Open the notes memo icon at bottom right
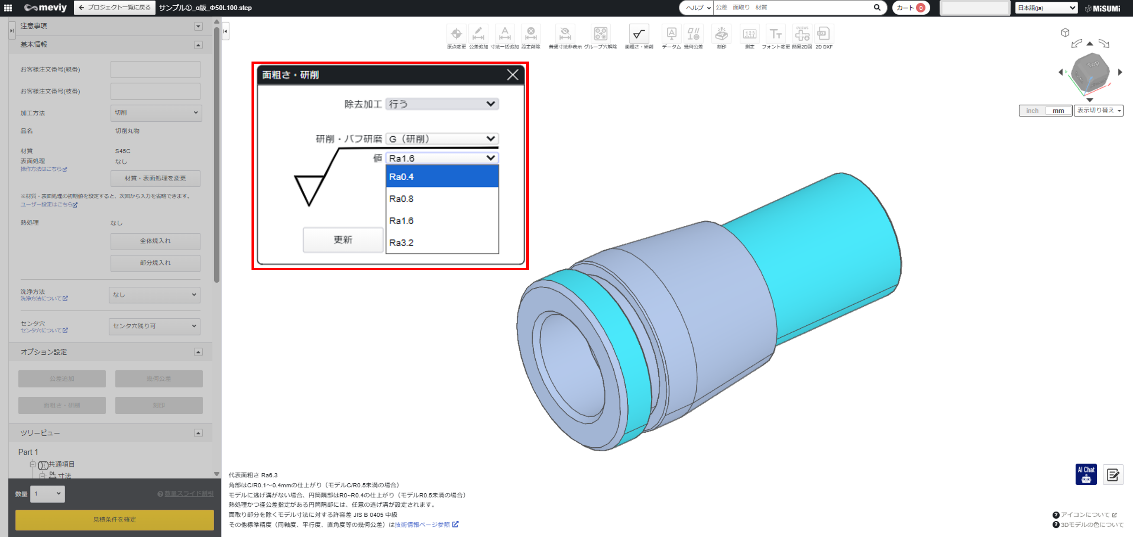Screen dimensions: 1133x537 coord(1113,475)
